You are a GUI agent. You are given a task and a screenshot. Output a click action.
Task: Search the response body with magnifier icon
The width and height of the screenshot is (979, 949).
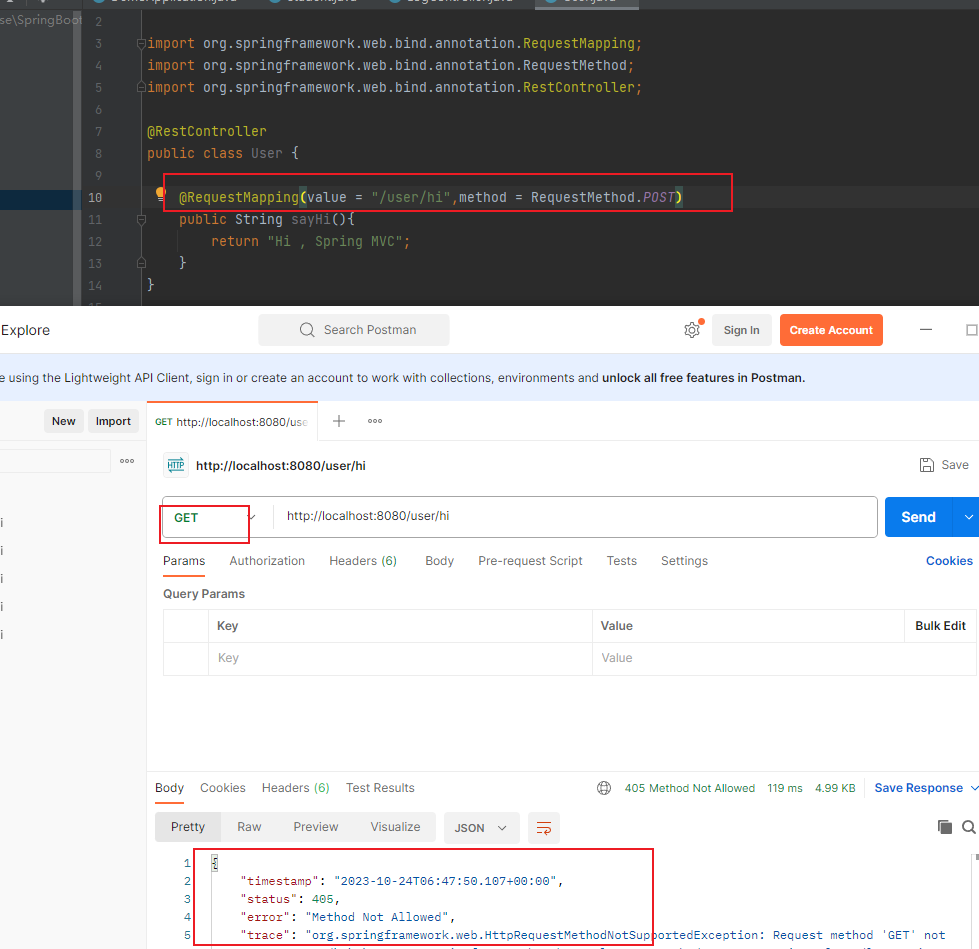[968, 827]
